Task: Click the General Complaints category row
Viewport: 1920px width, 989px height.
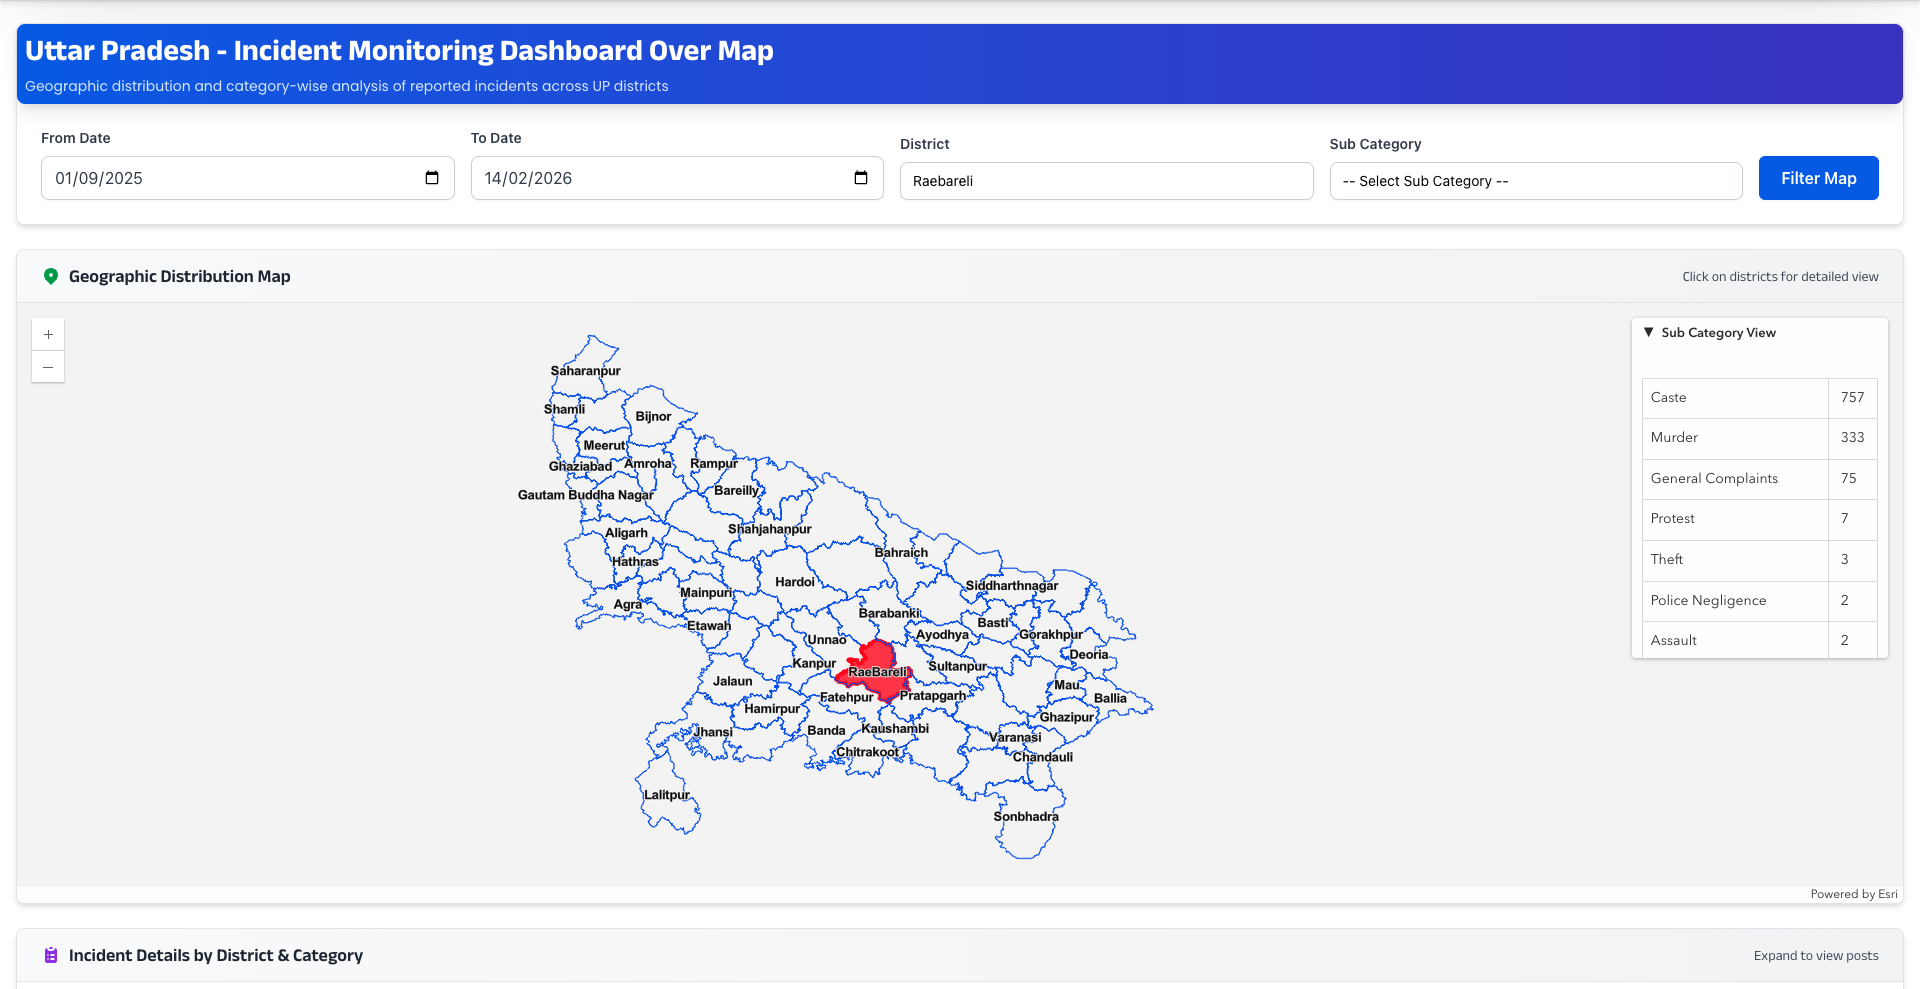Action: [1734, 479]
